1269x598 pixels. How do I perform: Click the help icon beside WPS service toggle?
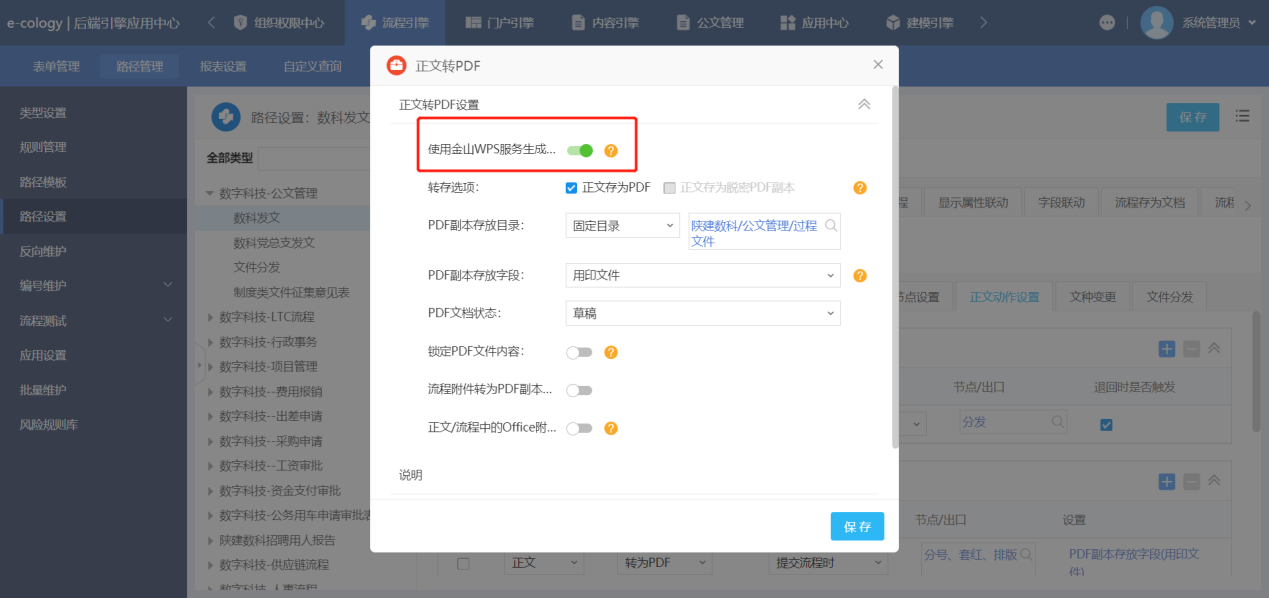[x=611, y=151]
